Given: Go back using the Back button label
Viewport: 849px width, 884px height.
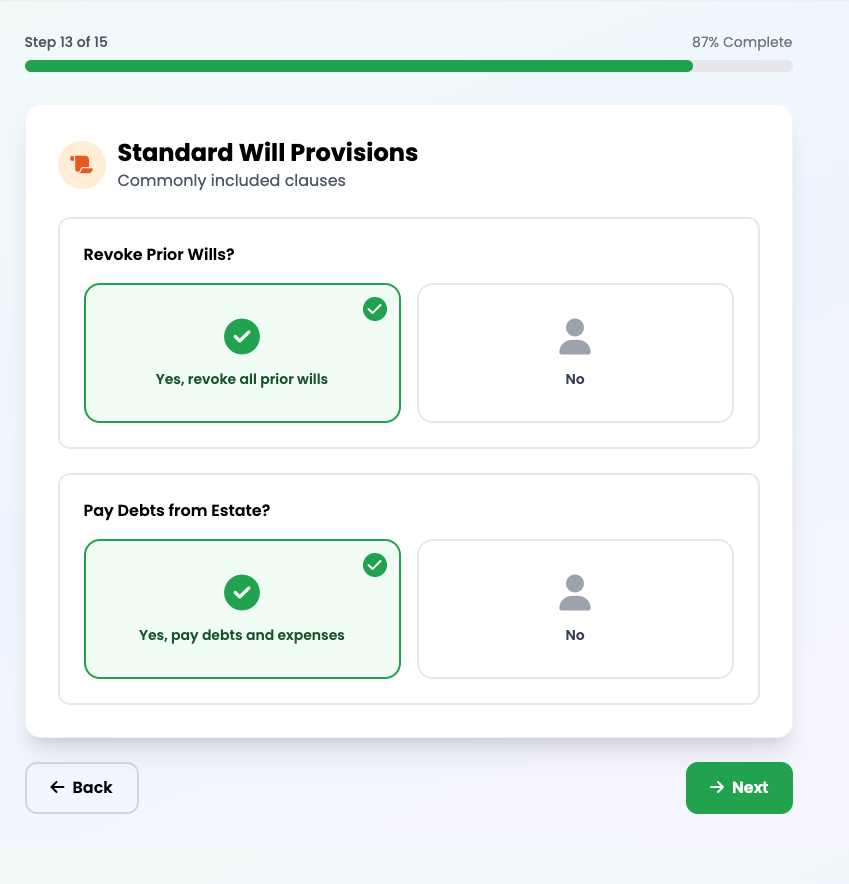Looking at the screenshot, I should coord(93,788).
